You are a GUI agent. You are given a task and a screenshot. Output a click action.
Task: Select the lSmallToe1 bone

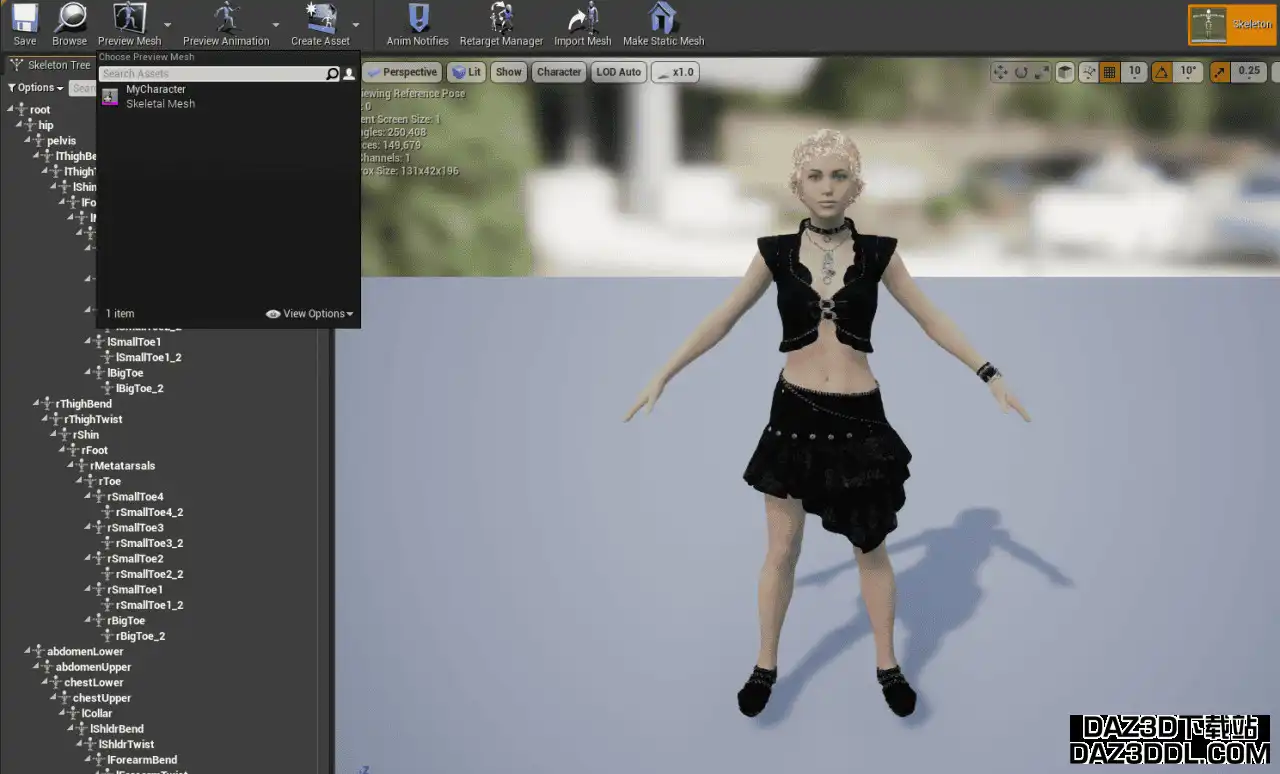click(x=134, y=342)
